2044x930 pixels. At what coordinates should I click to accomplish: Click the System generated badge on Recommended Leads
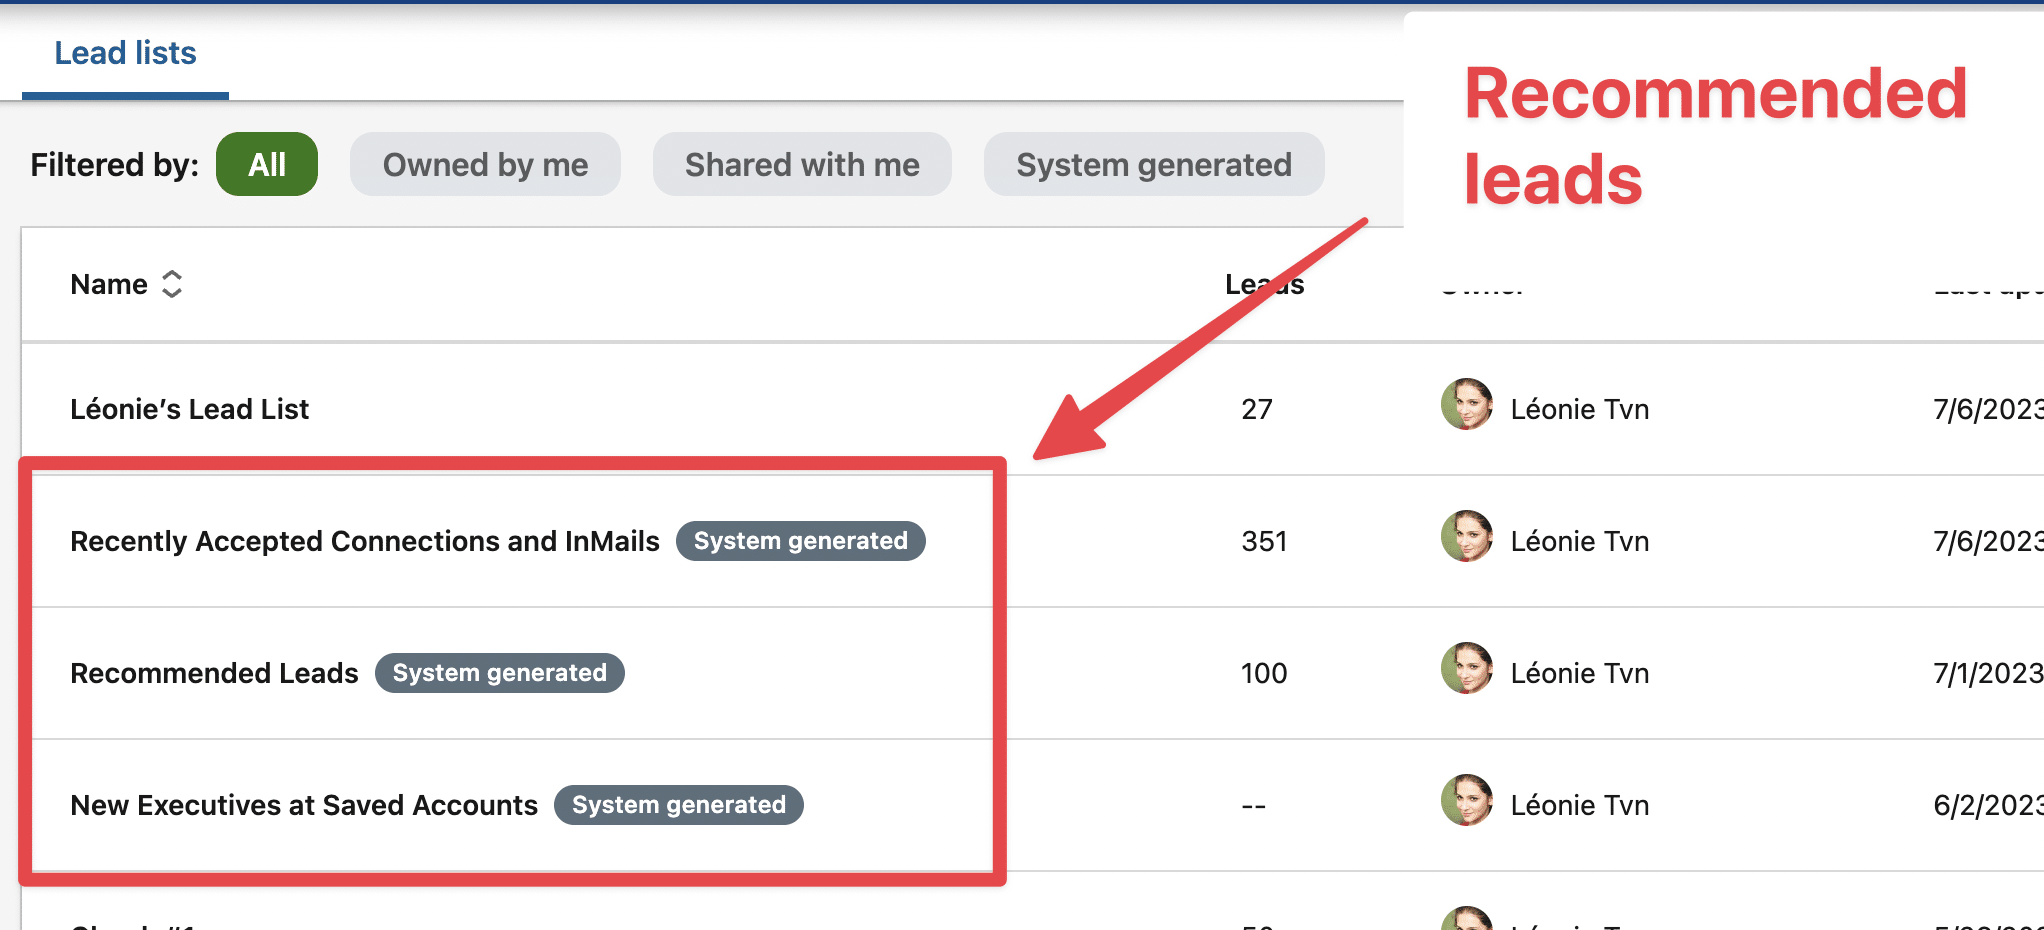coord(499,672)
